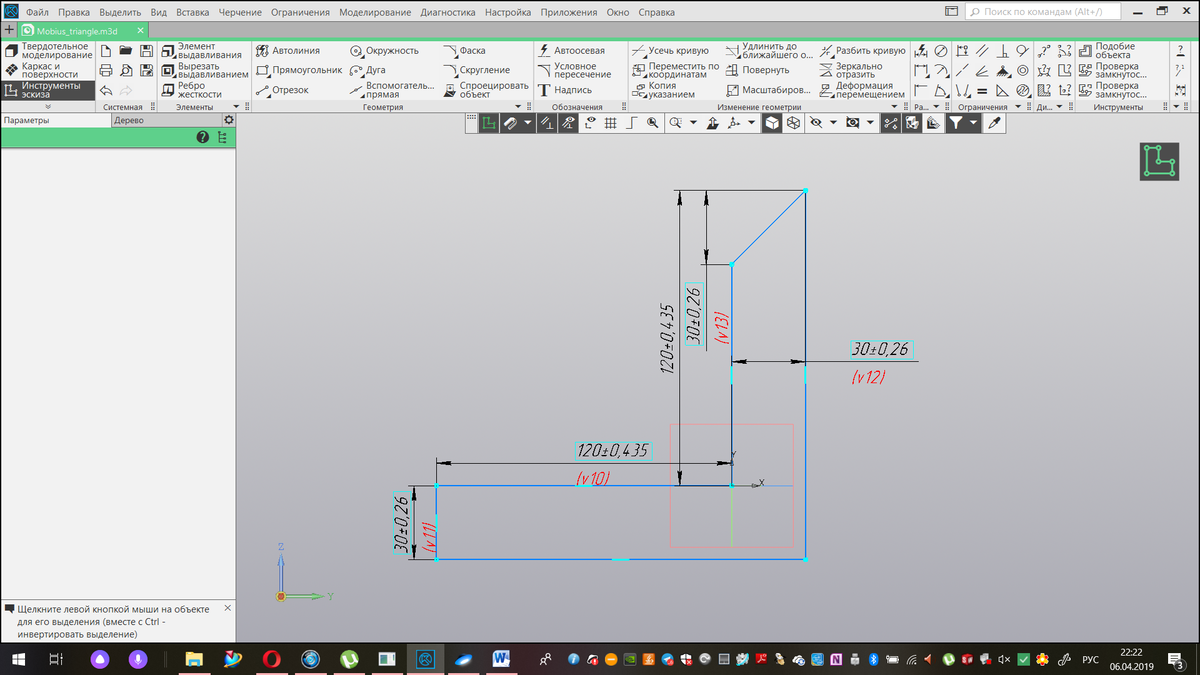Expand the Элементы toolbar group arrow

click(237, 106)
